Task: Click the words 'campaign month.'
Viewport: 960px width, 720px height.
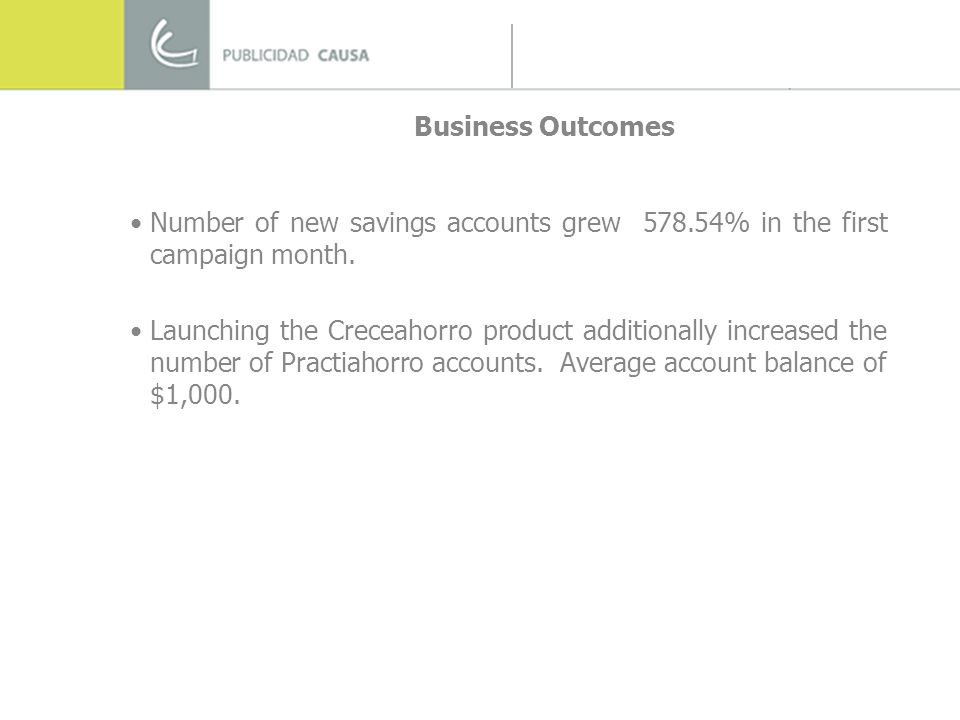Action: coord(252,255)
